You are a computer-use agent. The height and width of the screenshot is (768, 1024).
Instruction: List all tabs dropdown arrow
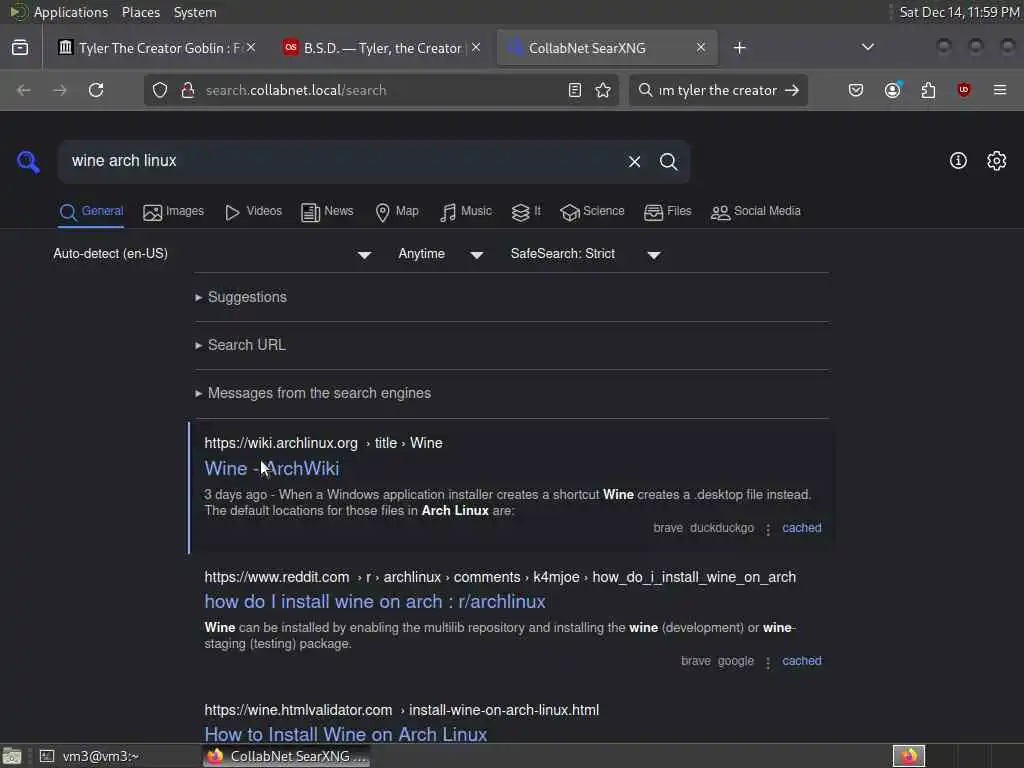868,47
